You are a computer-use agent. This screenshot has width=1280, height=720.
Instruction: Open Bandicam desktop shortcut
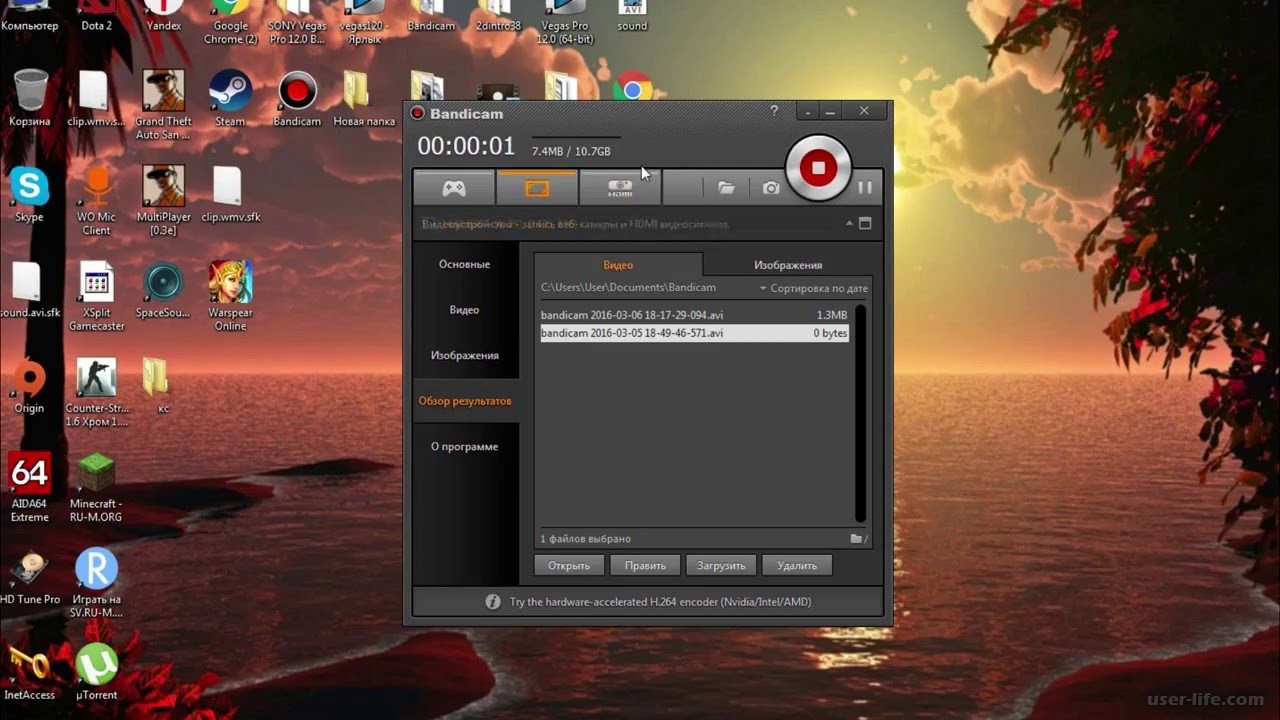click(297, 98)
